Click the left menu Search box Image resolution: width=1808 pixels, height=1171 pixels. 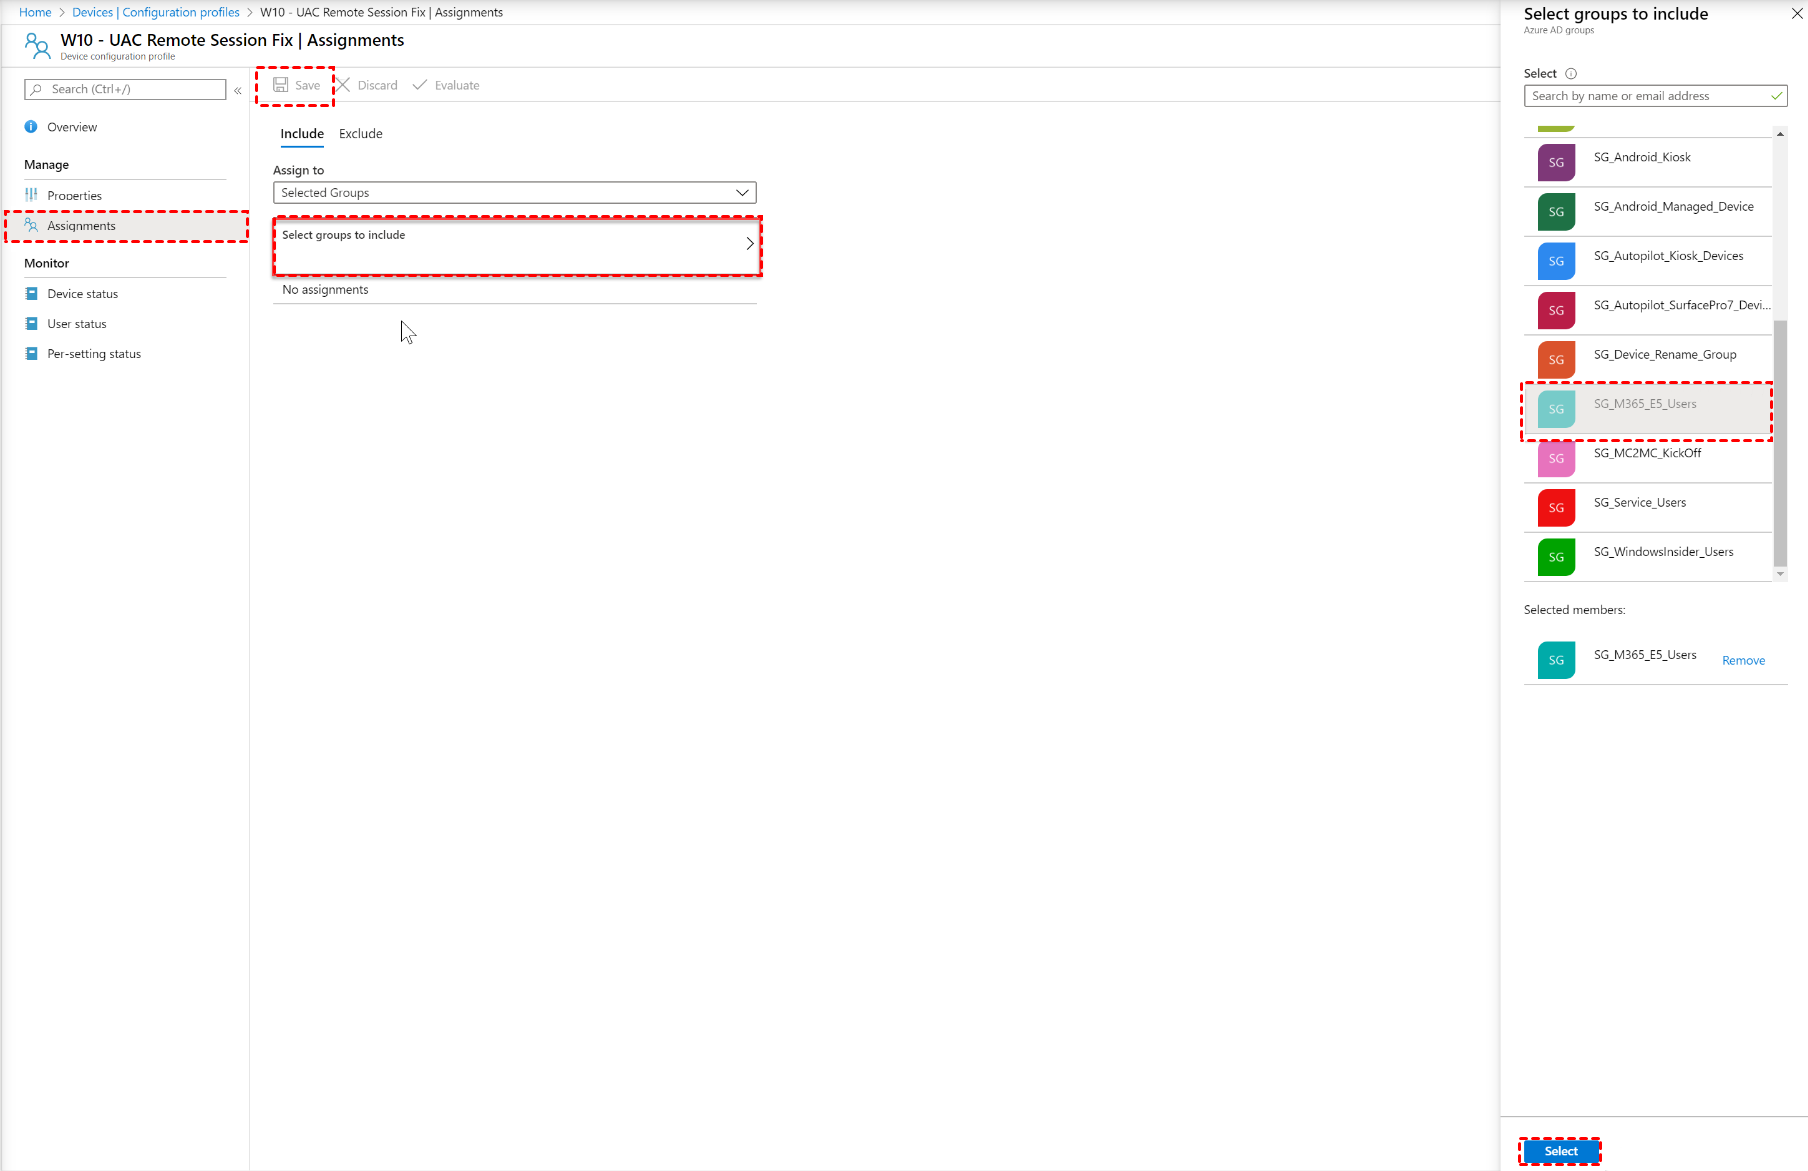click(125, 89)
